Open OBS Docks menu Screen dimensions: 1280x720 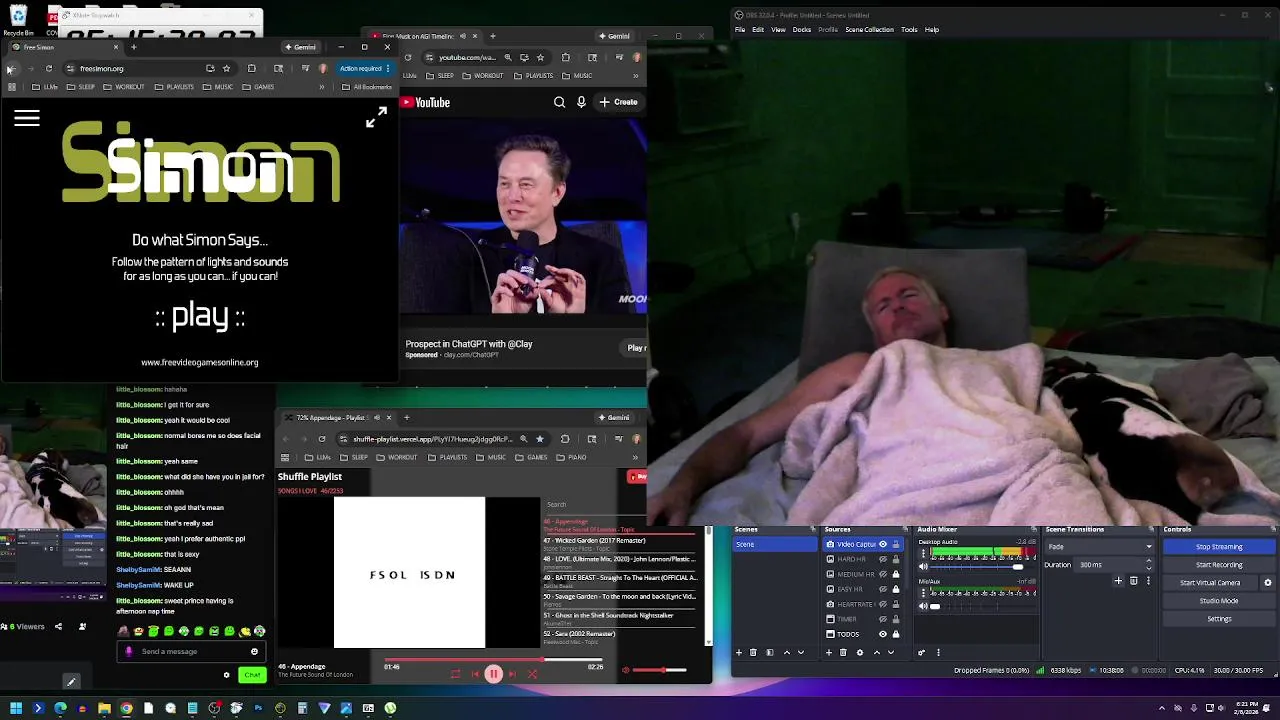802,29
